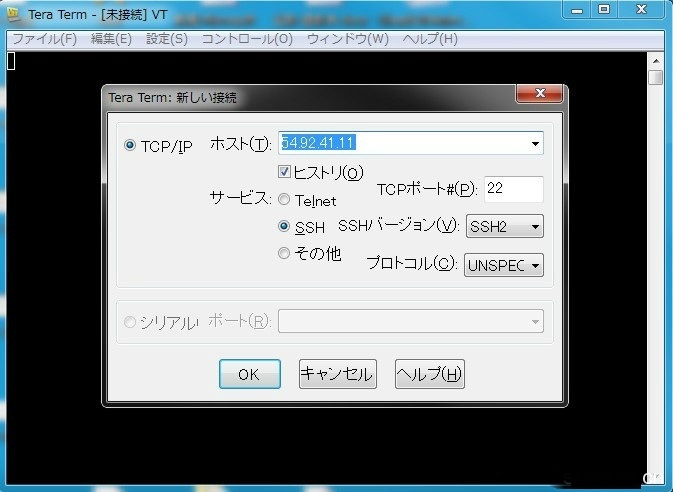Click the ヘルプ(H) button in dialog
Viewport: 673px width, 492px height.
point(430,374)
